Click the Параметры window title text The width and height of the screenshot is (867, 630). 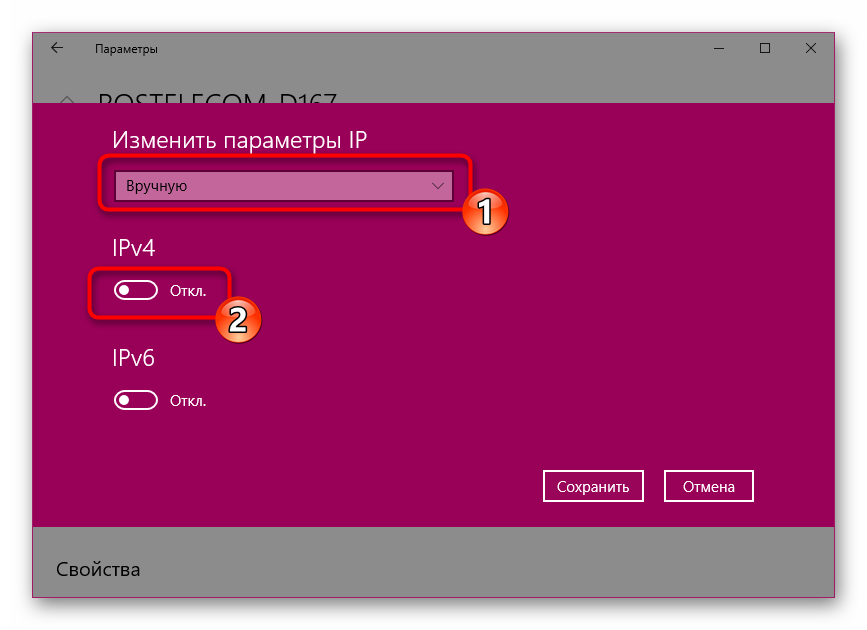click(126, 49)
